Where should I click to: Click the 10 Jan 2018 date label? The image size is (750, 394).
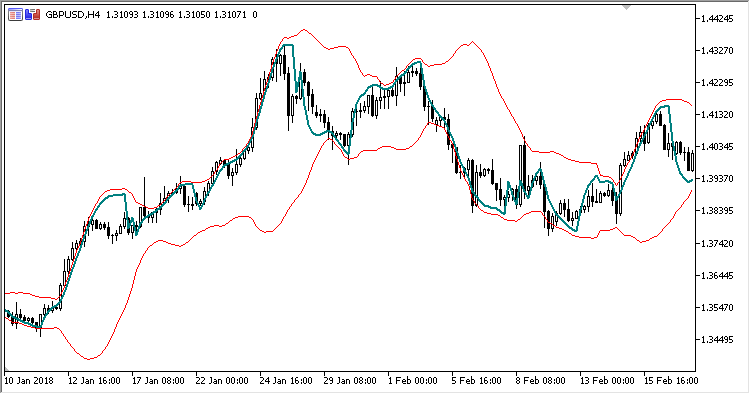29,381
